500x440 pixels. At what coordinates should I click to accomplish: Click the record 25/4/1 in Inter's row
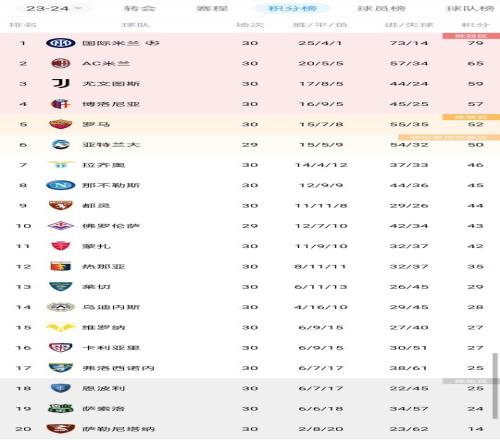[x=320, y=43]
